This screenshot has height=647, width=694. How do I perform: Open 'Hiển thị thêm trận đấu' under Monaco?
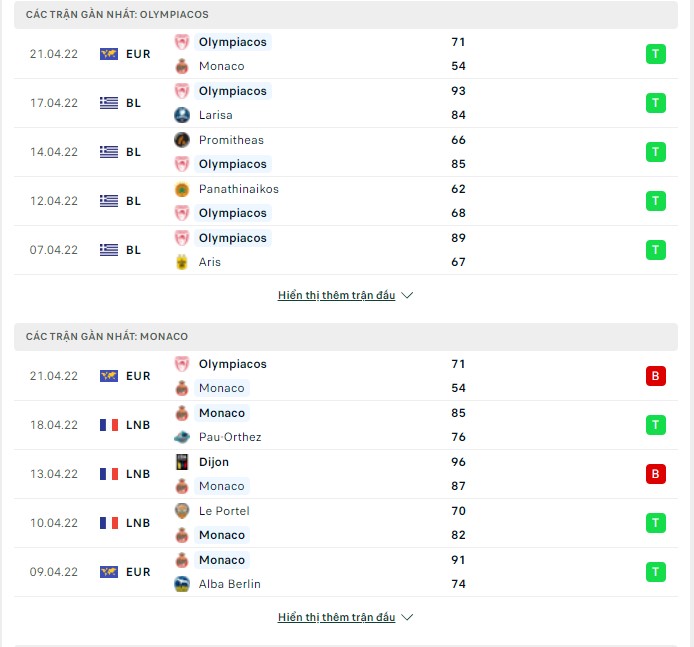pyautogui.click(x=336, y=617)
